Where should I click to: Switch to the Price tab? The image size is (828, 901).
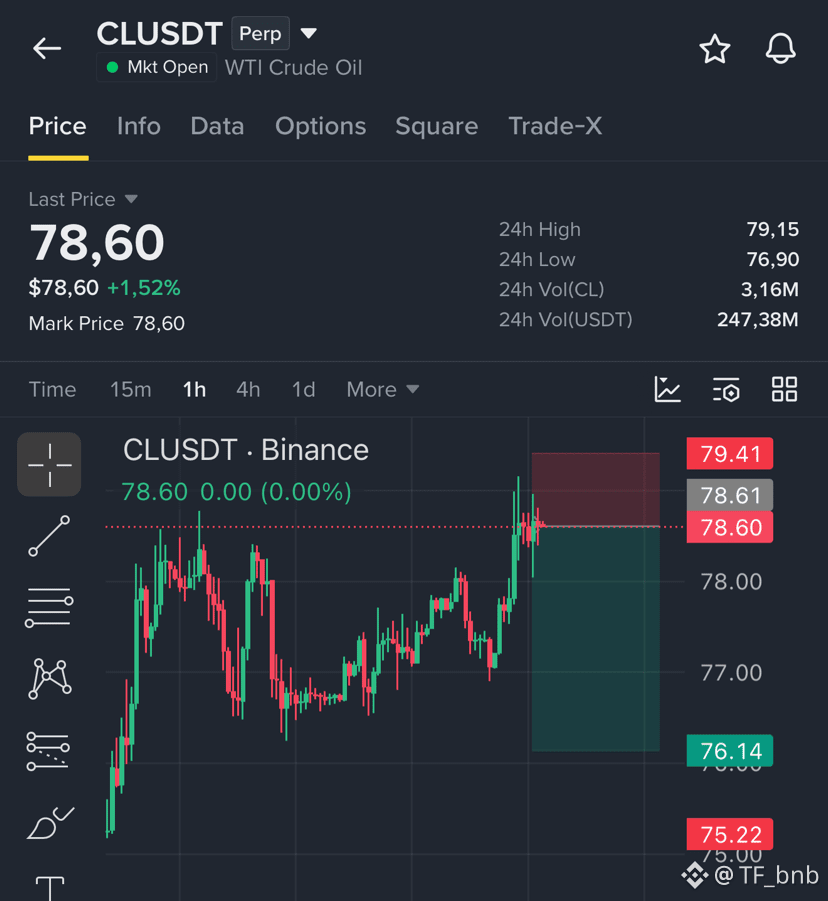[x=57, y=126]
